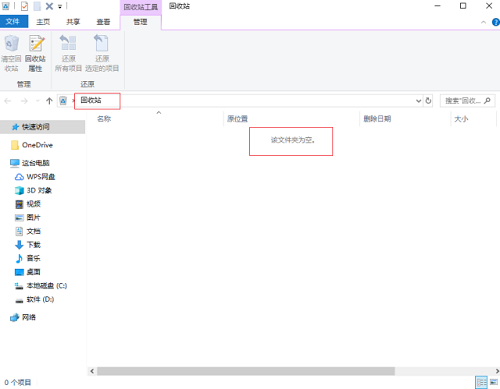The image size is (500, 389).
Task: Collapse the ribbon with the chevron
Action: (483, 22)
